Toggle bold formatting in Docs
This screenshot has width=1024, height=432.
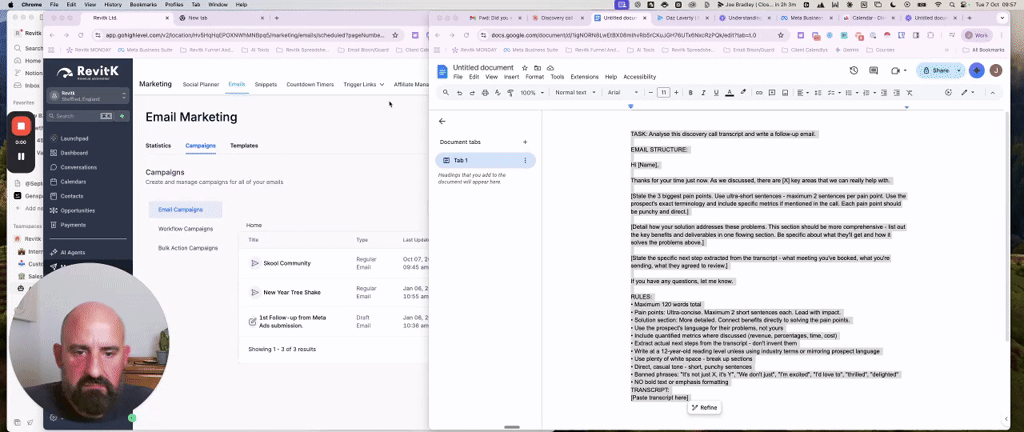pos(690,93)
